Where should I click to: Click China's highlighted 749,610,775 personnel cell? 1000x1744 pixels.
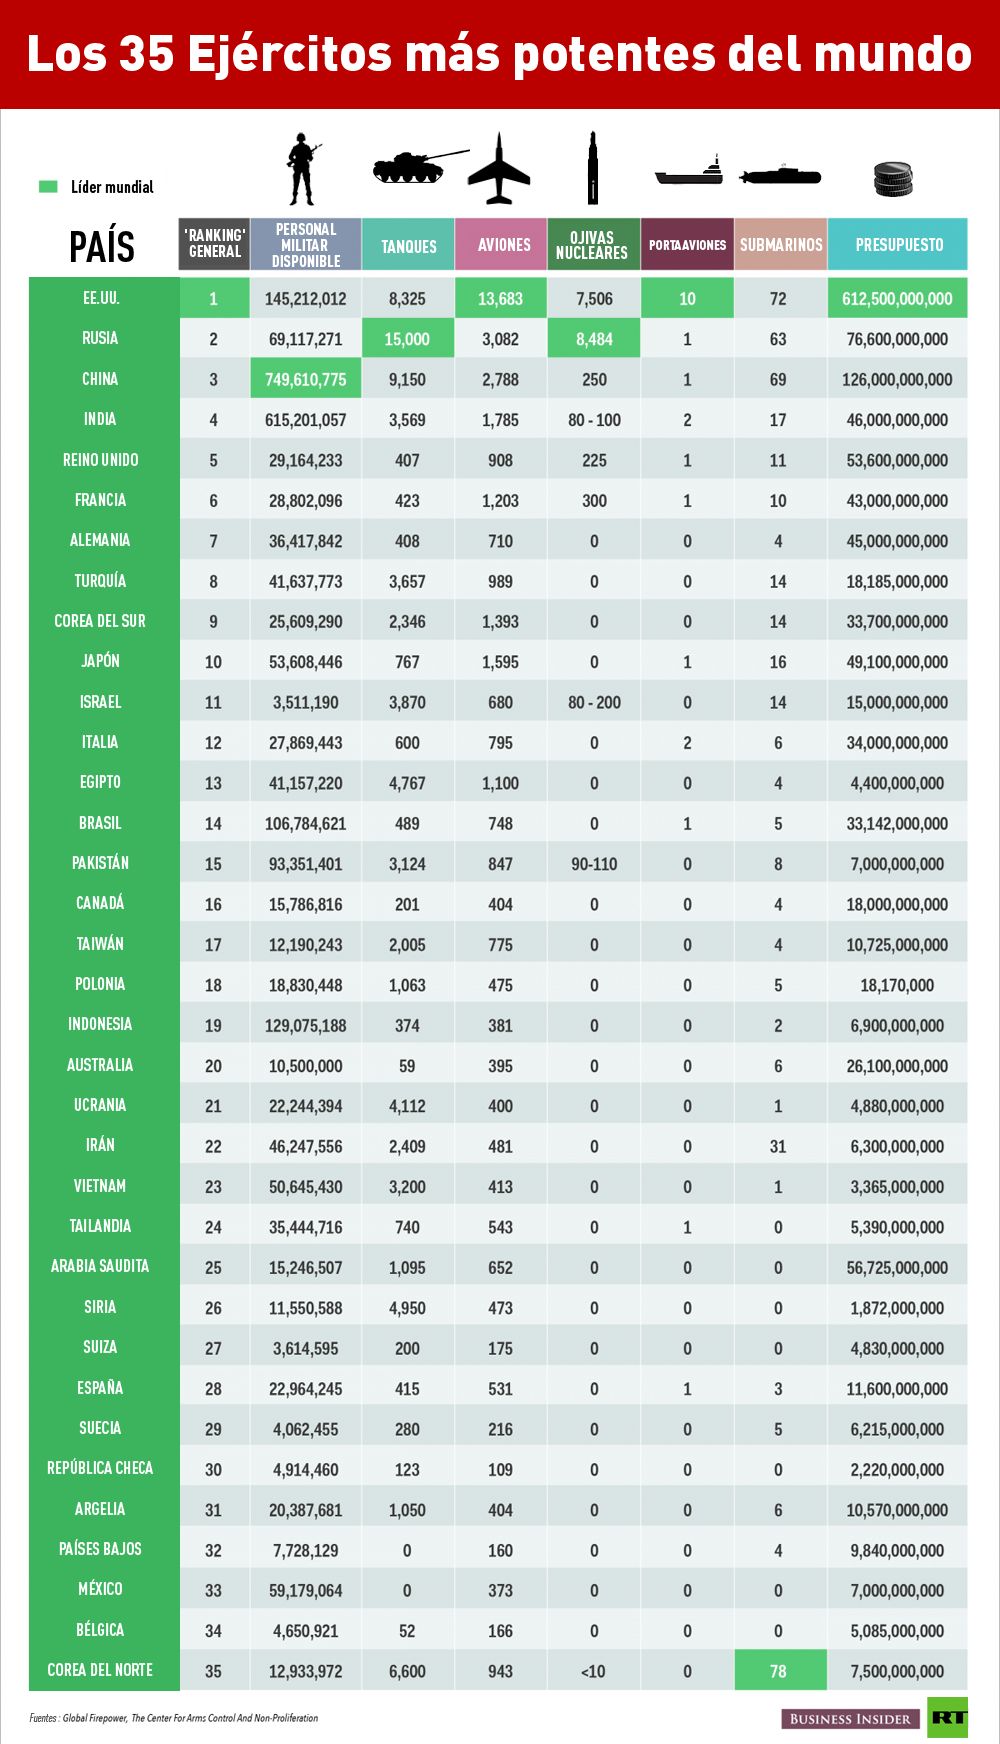pyautogui.click(x=306, y=379)
